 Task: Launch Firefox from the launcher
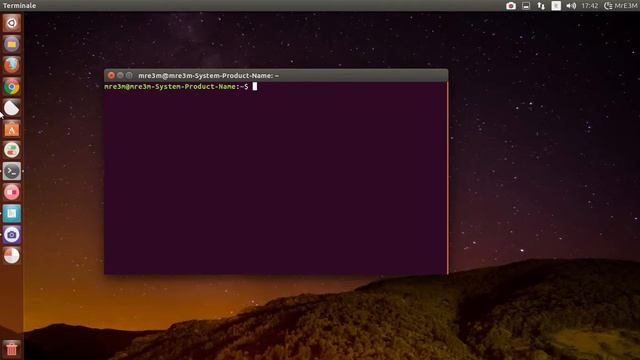(11, 65)
